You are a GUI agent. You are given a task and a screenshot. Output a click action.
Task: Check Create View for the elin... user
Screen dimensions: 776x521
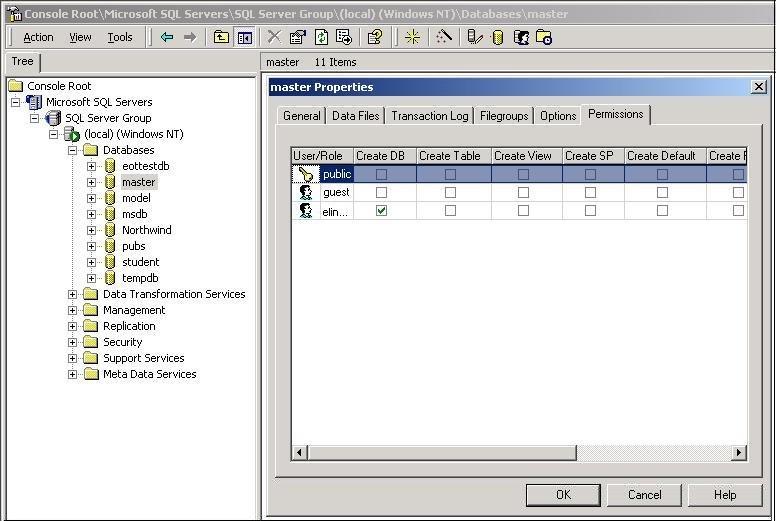coord(523,211)
